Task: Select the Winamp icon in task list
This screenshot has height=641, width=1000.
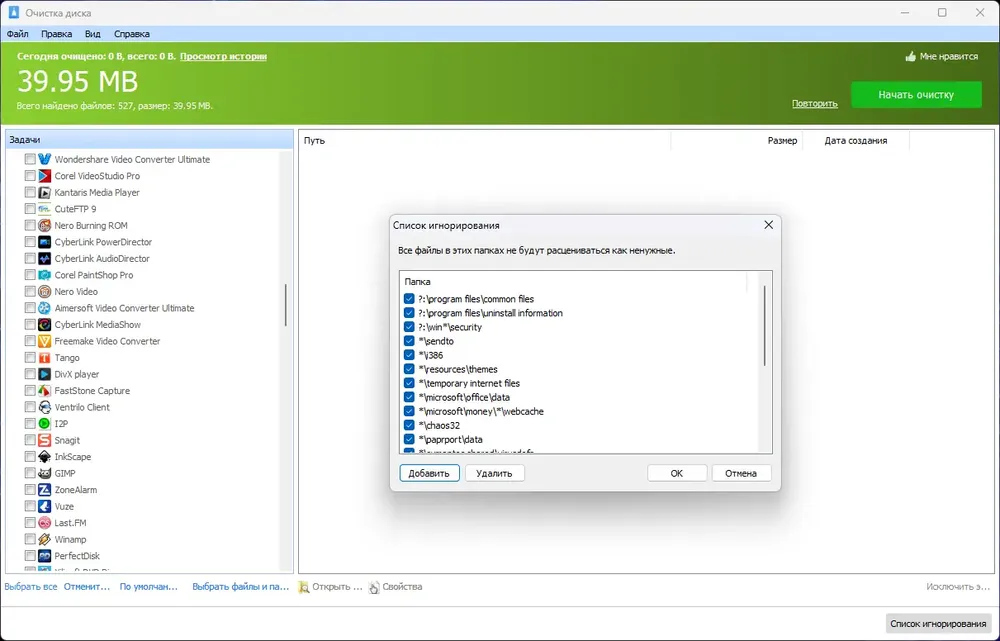Action: tap(44, 540)
